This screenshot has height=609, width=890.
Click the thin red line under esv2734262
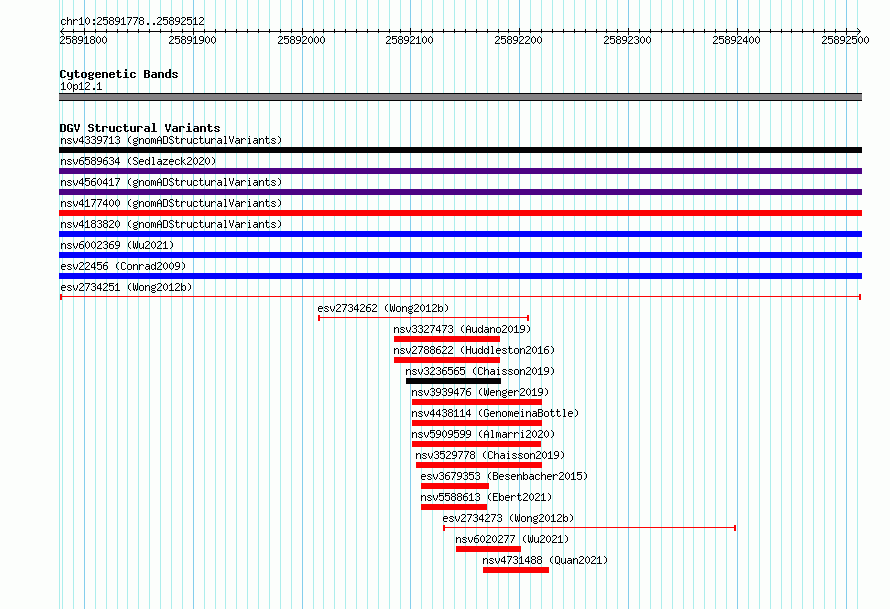pyautogui.click(x=423, y=318)
